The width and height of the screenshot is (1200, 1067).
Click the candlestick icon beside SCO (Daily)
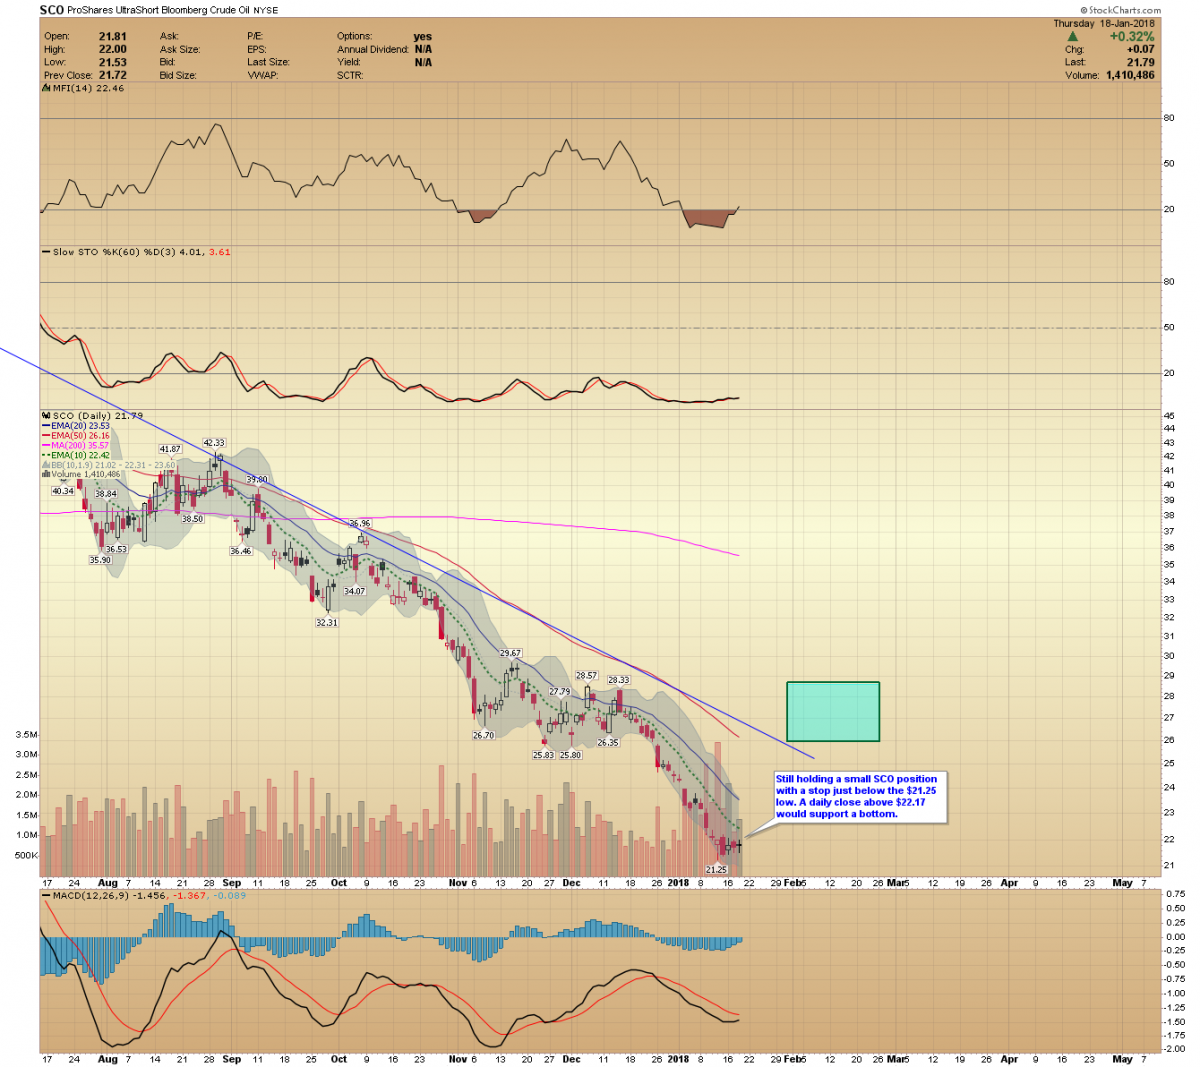click(46, 415)
